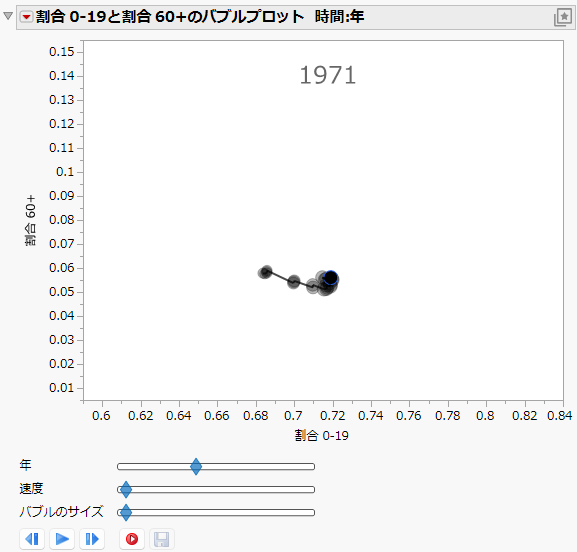Click the 0.72 X axis tick label

point(333,416)
